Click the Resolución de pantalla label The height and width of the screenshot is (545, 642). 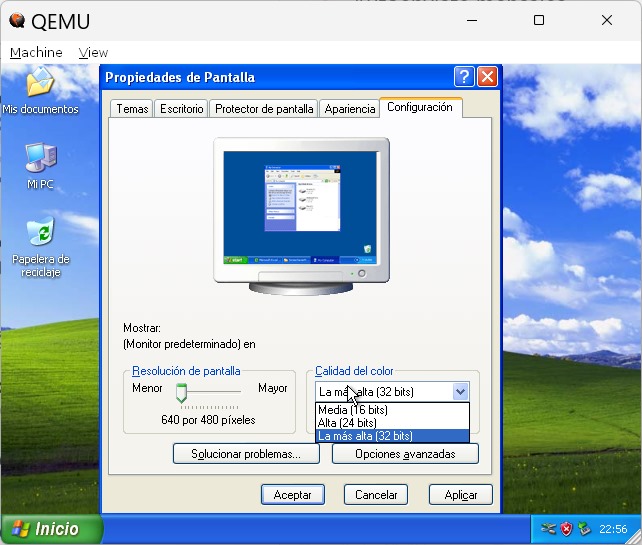click(186, 371)
